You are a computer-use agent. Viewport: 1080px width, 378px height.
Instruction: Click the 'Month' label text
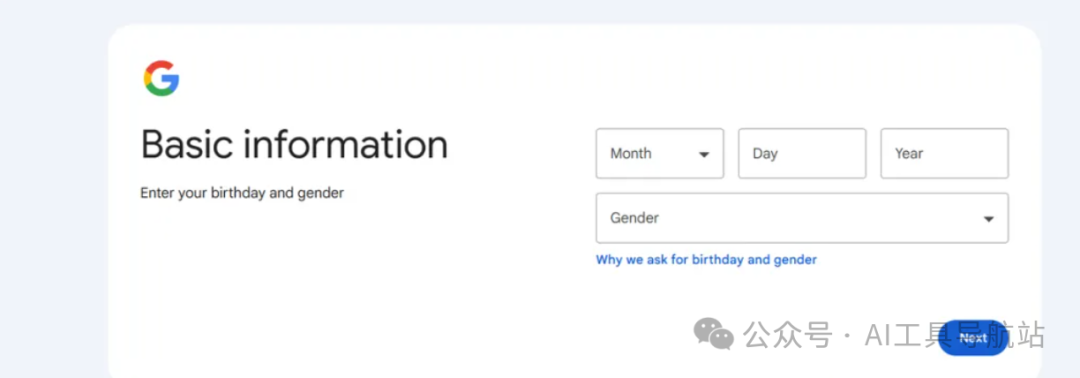tap(630, 154)
